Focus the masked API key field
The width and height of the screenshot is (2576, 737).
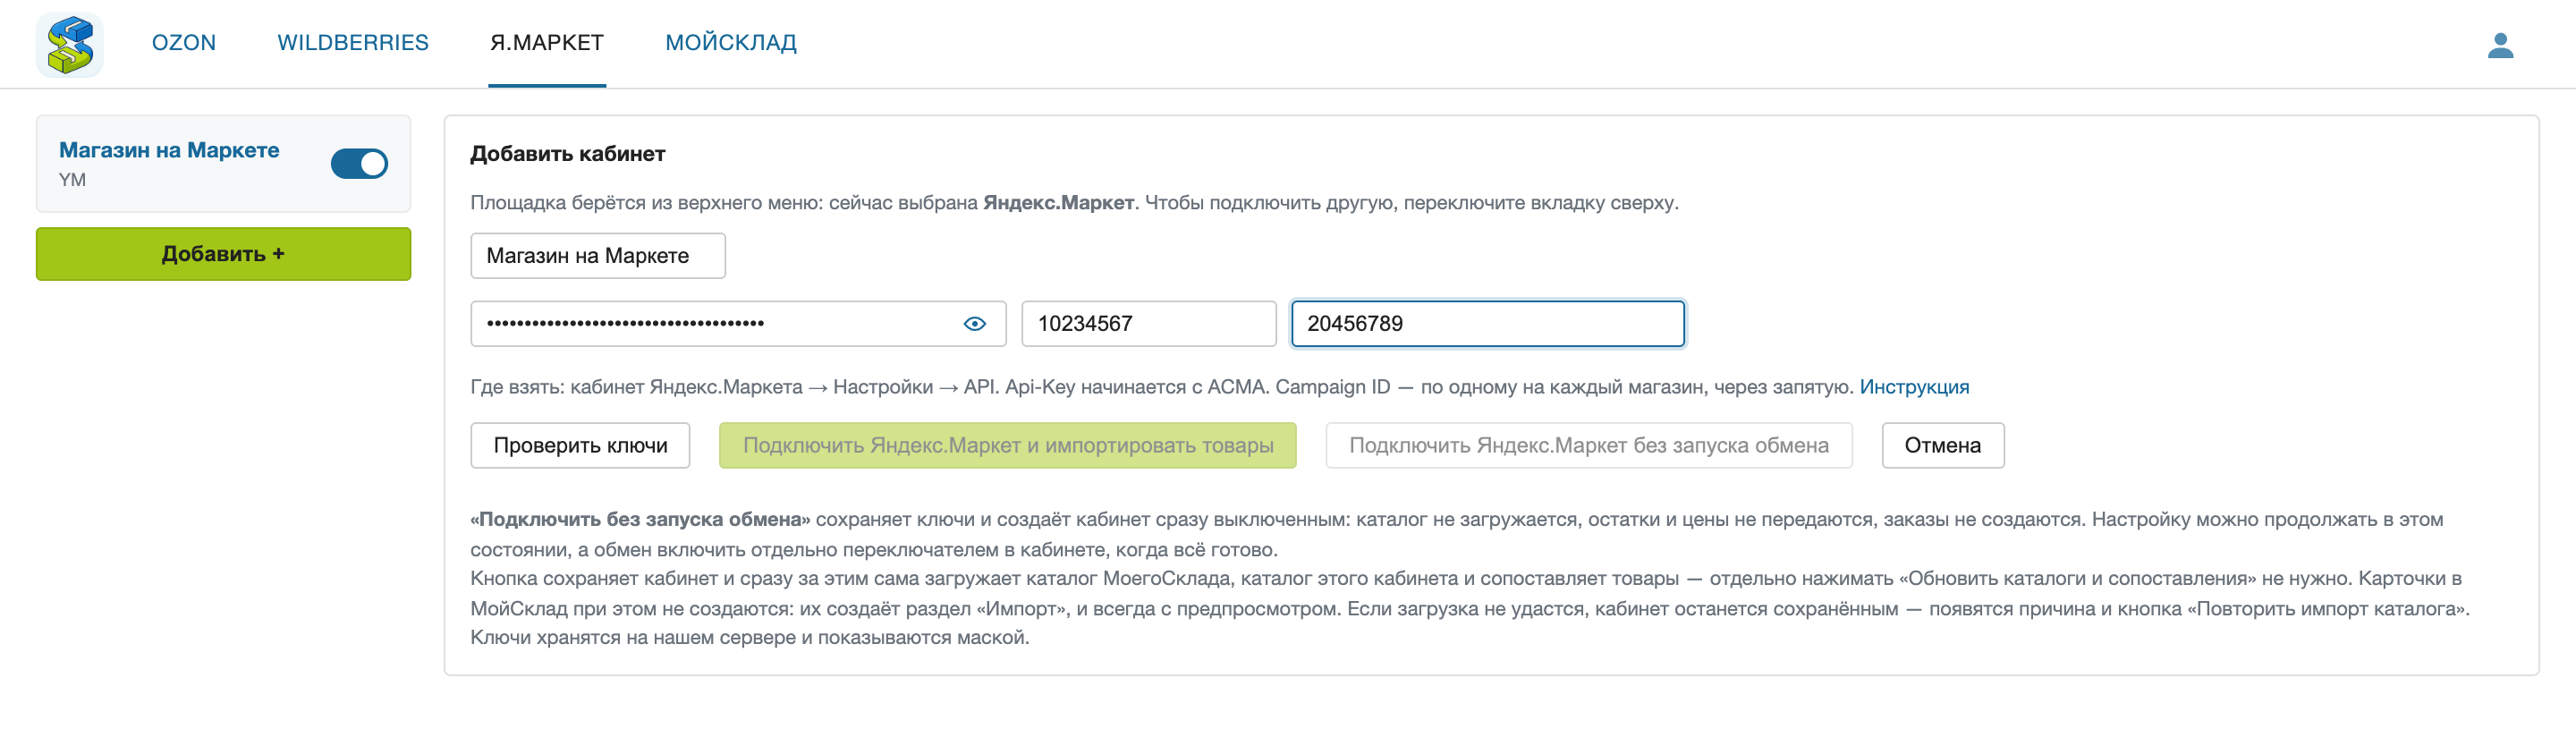(738, 324)
